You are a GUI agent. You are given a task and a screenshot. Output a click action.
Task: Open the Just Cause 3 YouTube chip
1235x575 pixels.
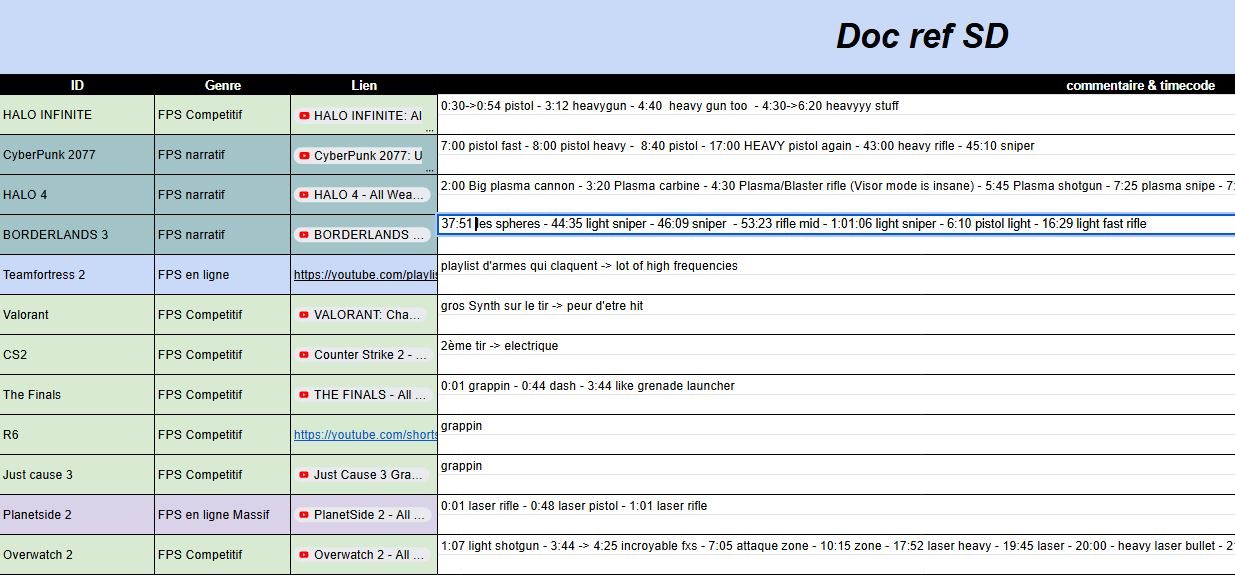[x=362, y=475]
